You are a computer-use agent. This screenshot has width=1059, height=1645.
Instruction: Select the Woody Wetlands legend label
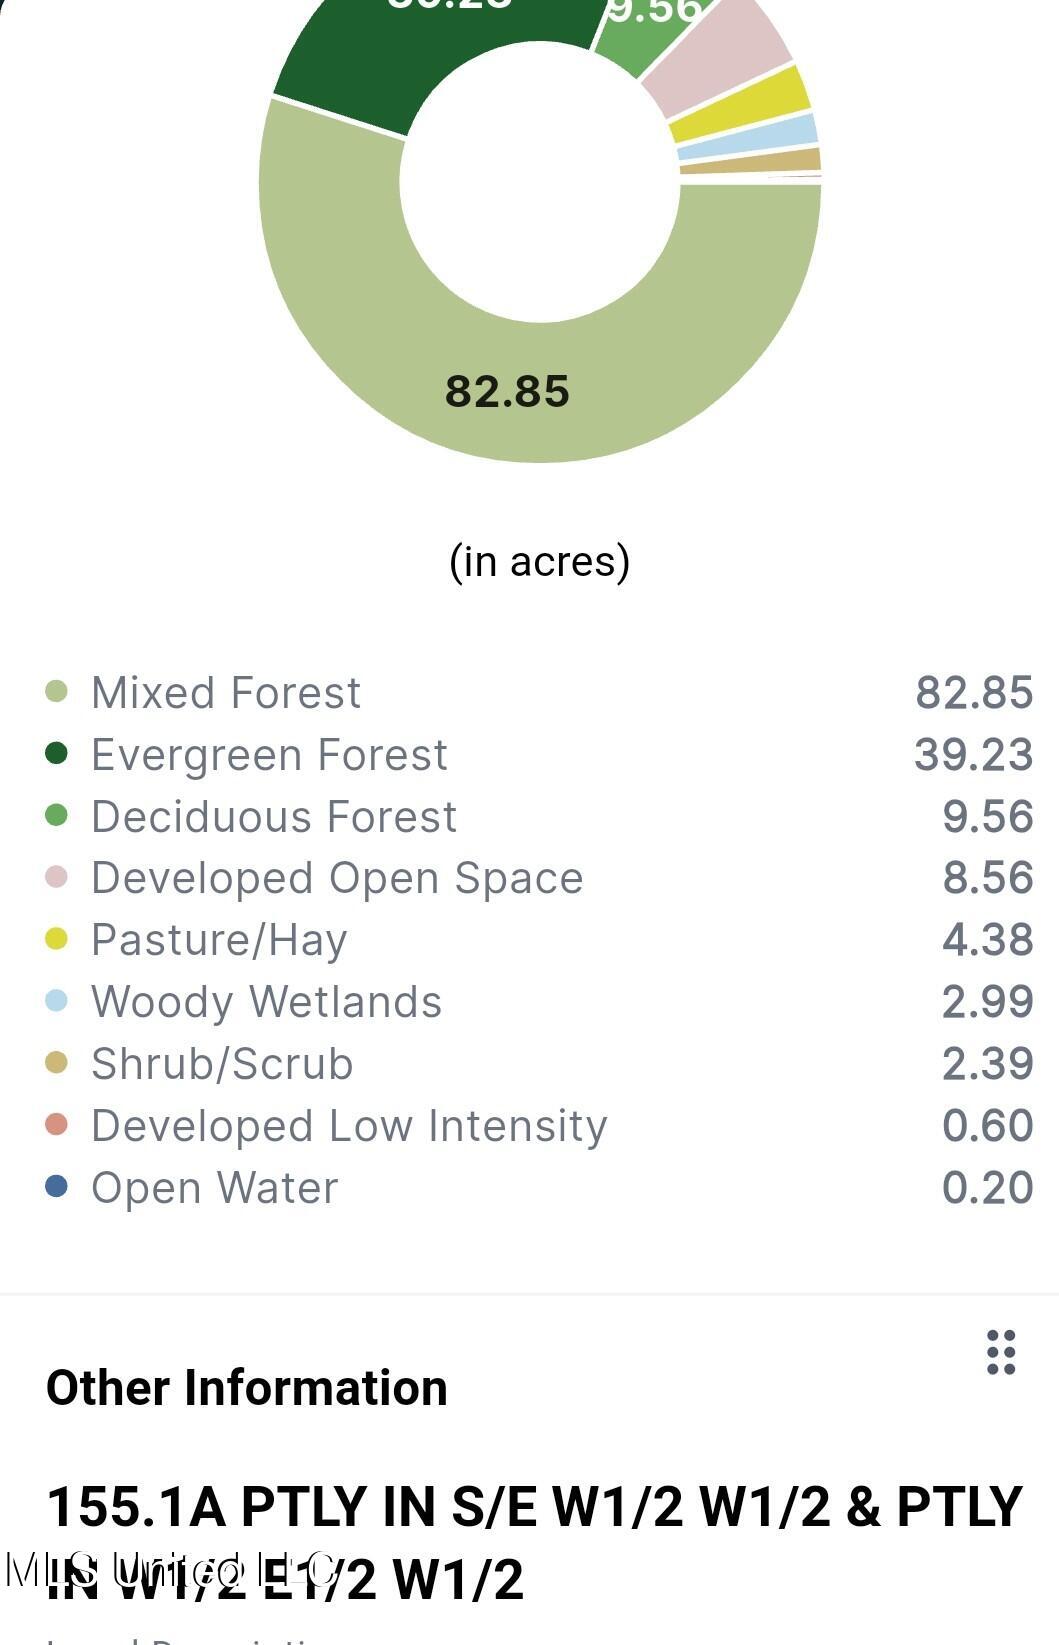coord(266,1002)
